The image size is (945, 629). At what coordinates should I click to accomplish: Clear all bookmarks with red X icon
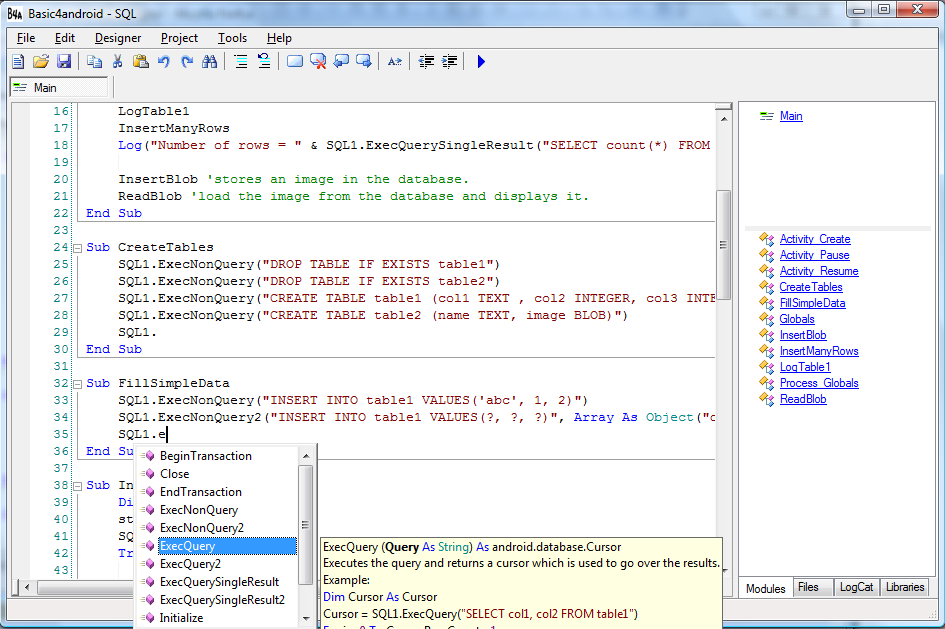pos(318,61)
